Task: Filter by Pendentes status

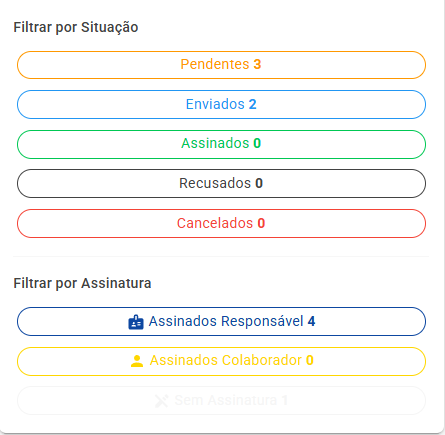Action: (221, 65)
